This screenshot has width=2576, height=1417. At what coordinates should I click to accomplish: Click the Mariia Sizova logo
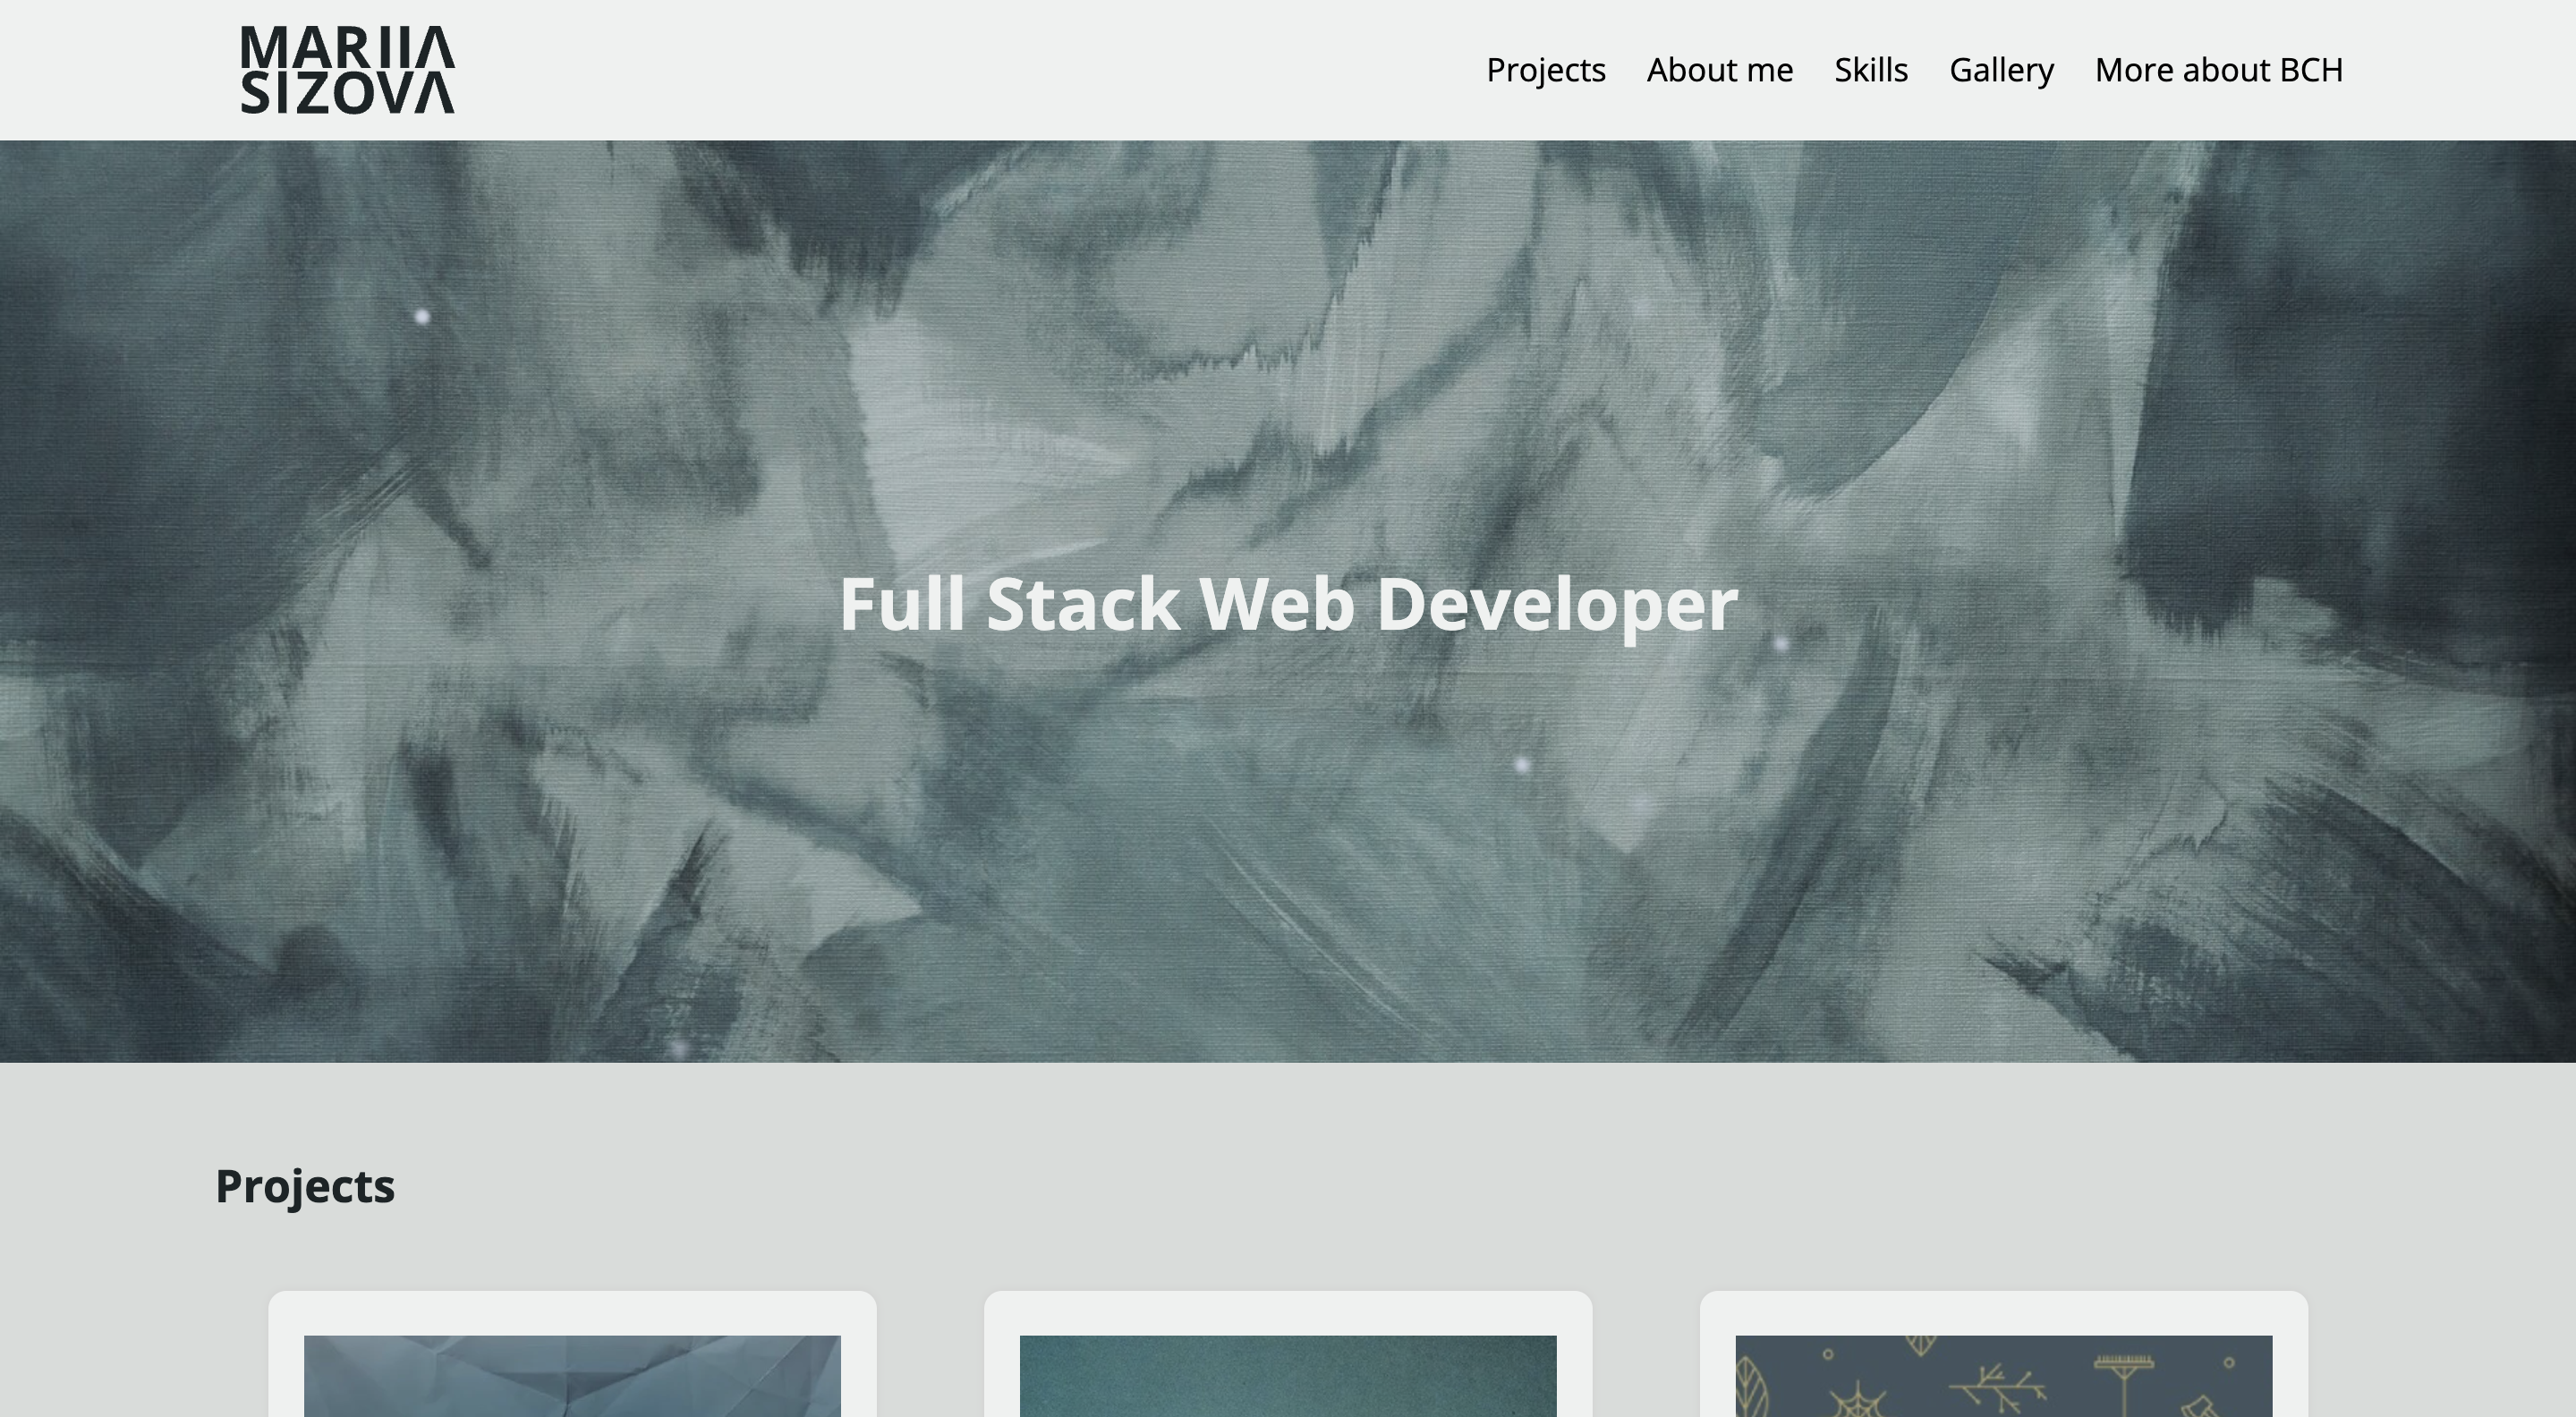348,70
